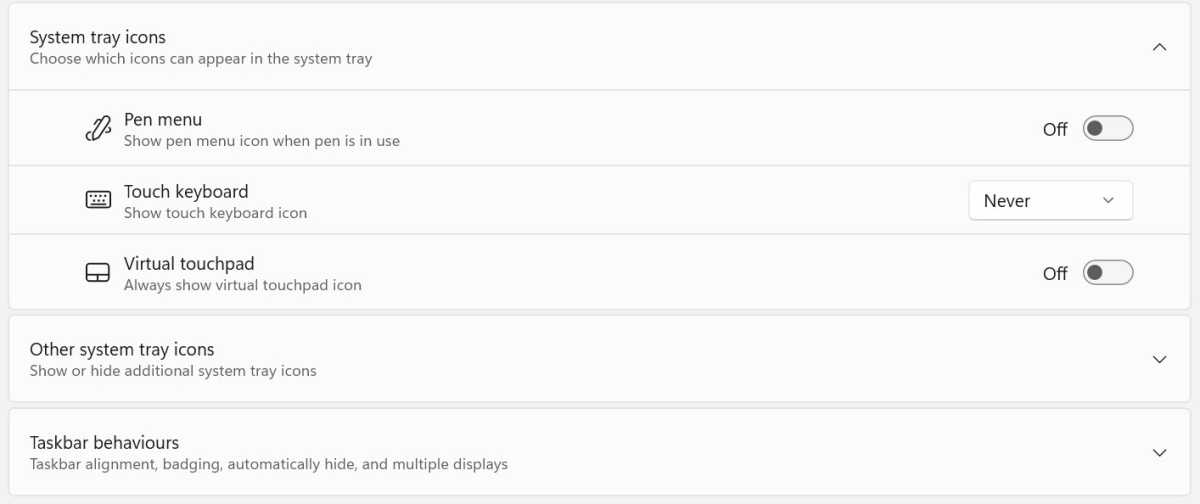The width and height of the screenshot is (1200, 504).
Task: Click the "Off" label beside Virtual touchpad
Action: click(1055, 273)
